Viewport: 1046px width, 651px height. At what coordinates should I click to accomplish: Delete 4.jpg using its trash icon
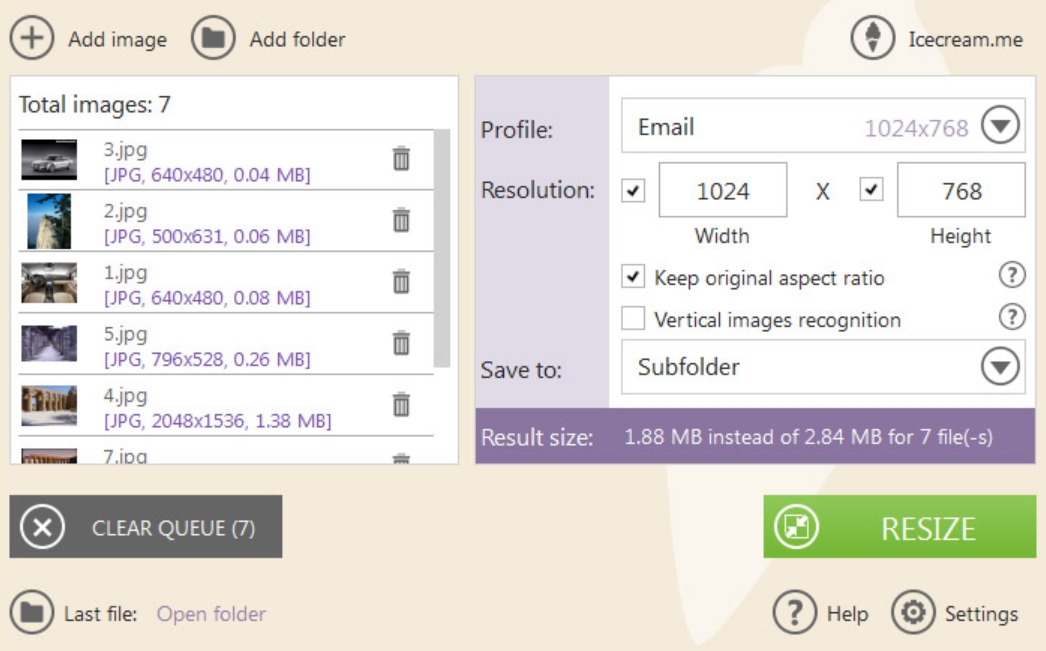coord(401,404)
